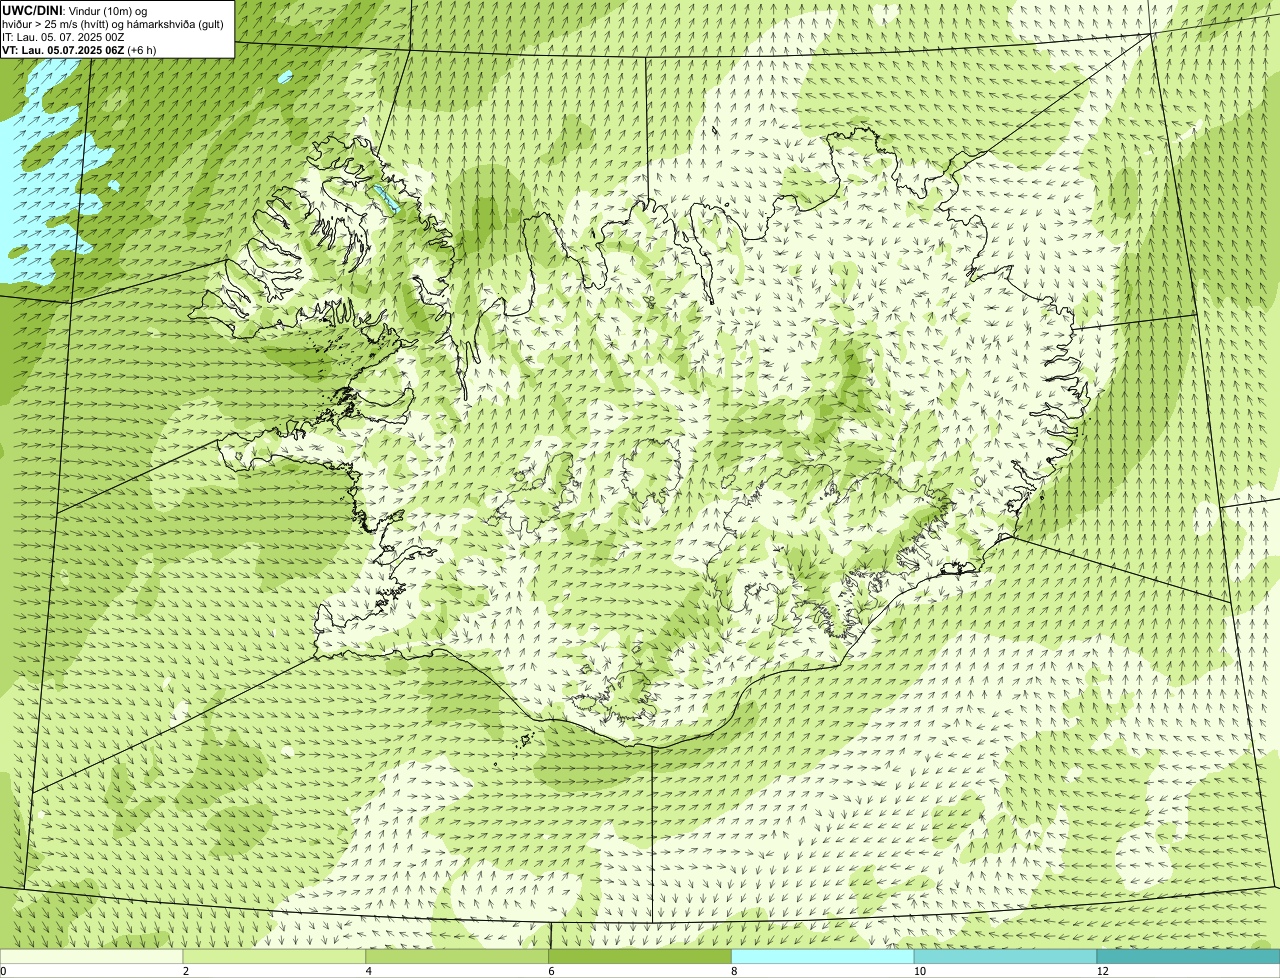This screenshot has width=1280, height=978.
Task: Click the palest legend swatch for 0–2 m/s
Action: pyautogui.click(x=92, y=956)
